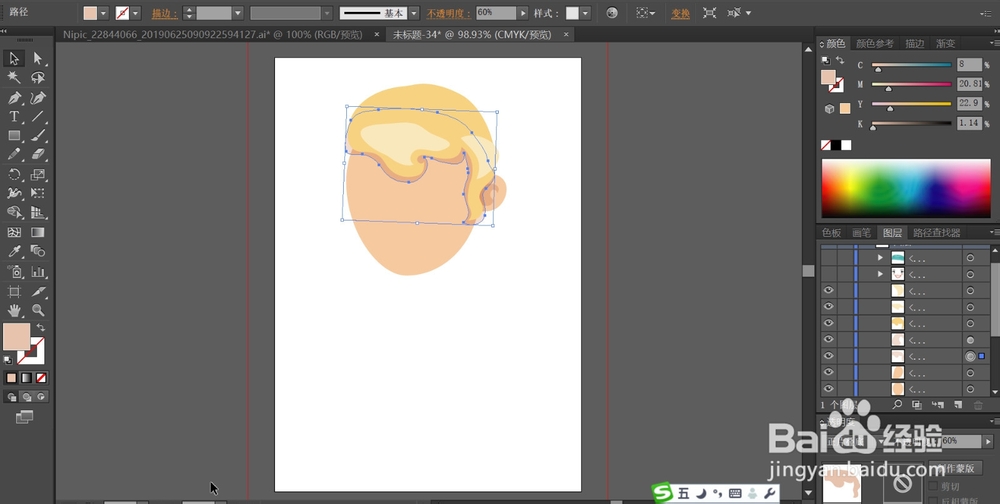Click the Change Screen Mode icon
Viewport: 1000px width, 504px height.
click(x=25, y=417)
